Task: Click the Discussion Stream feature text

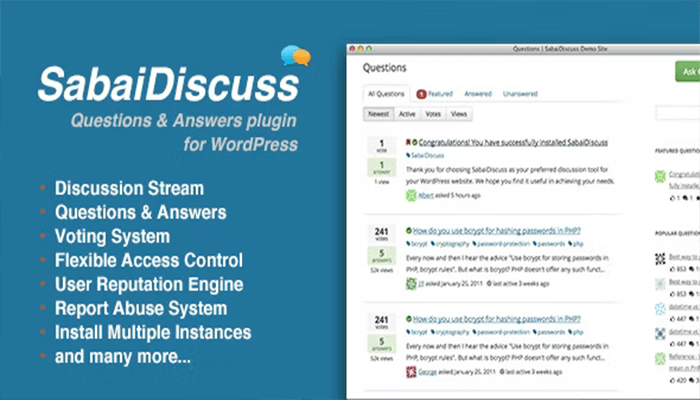Action: click(x=129, y=188)
